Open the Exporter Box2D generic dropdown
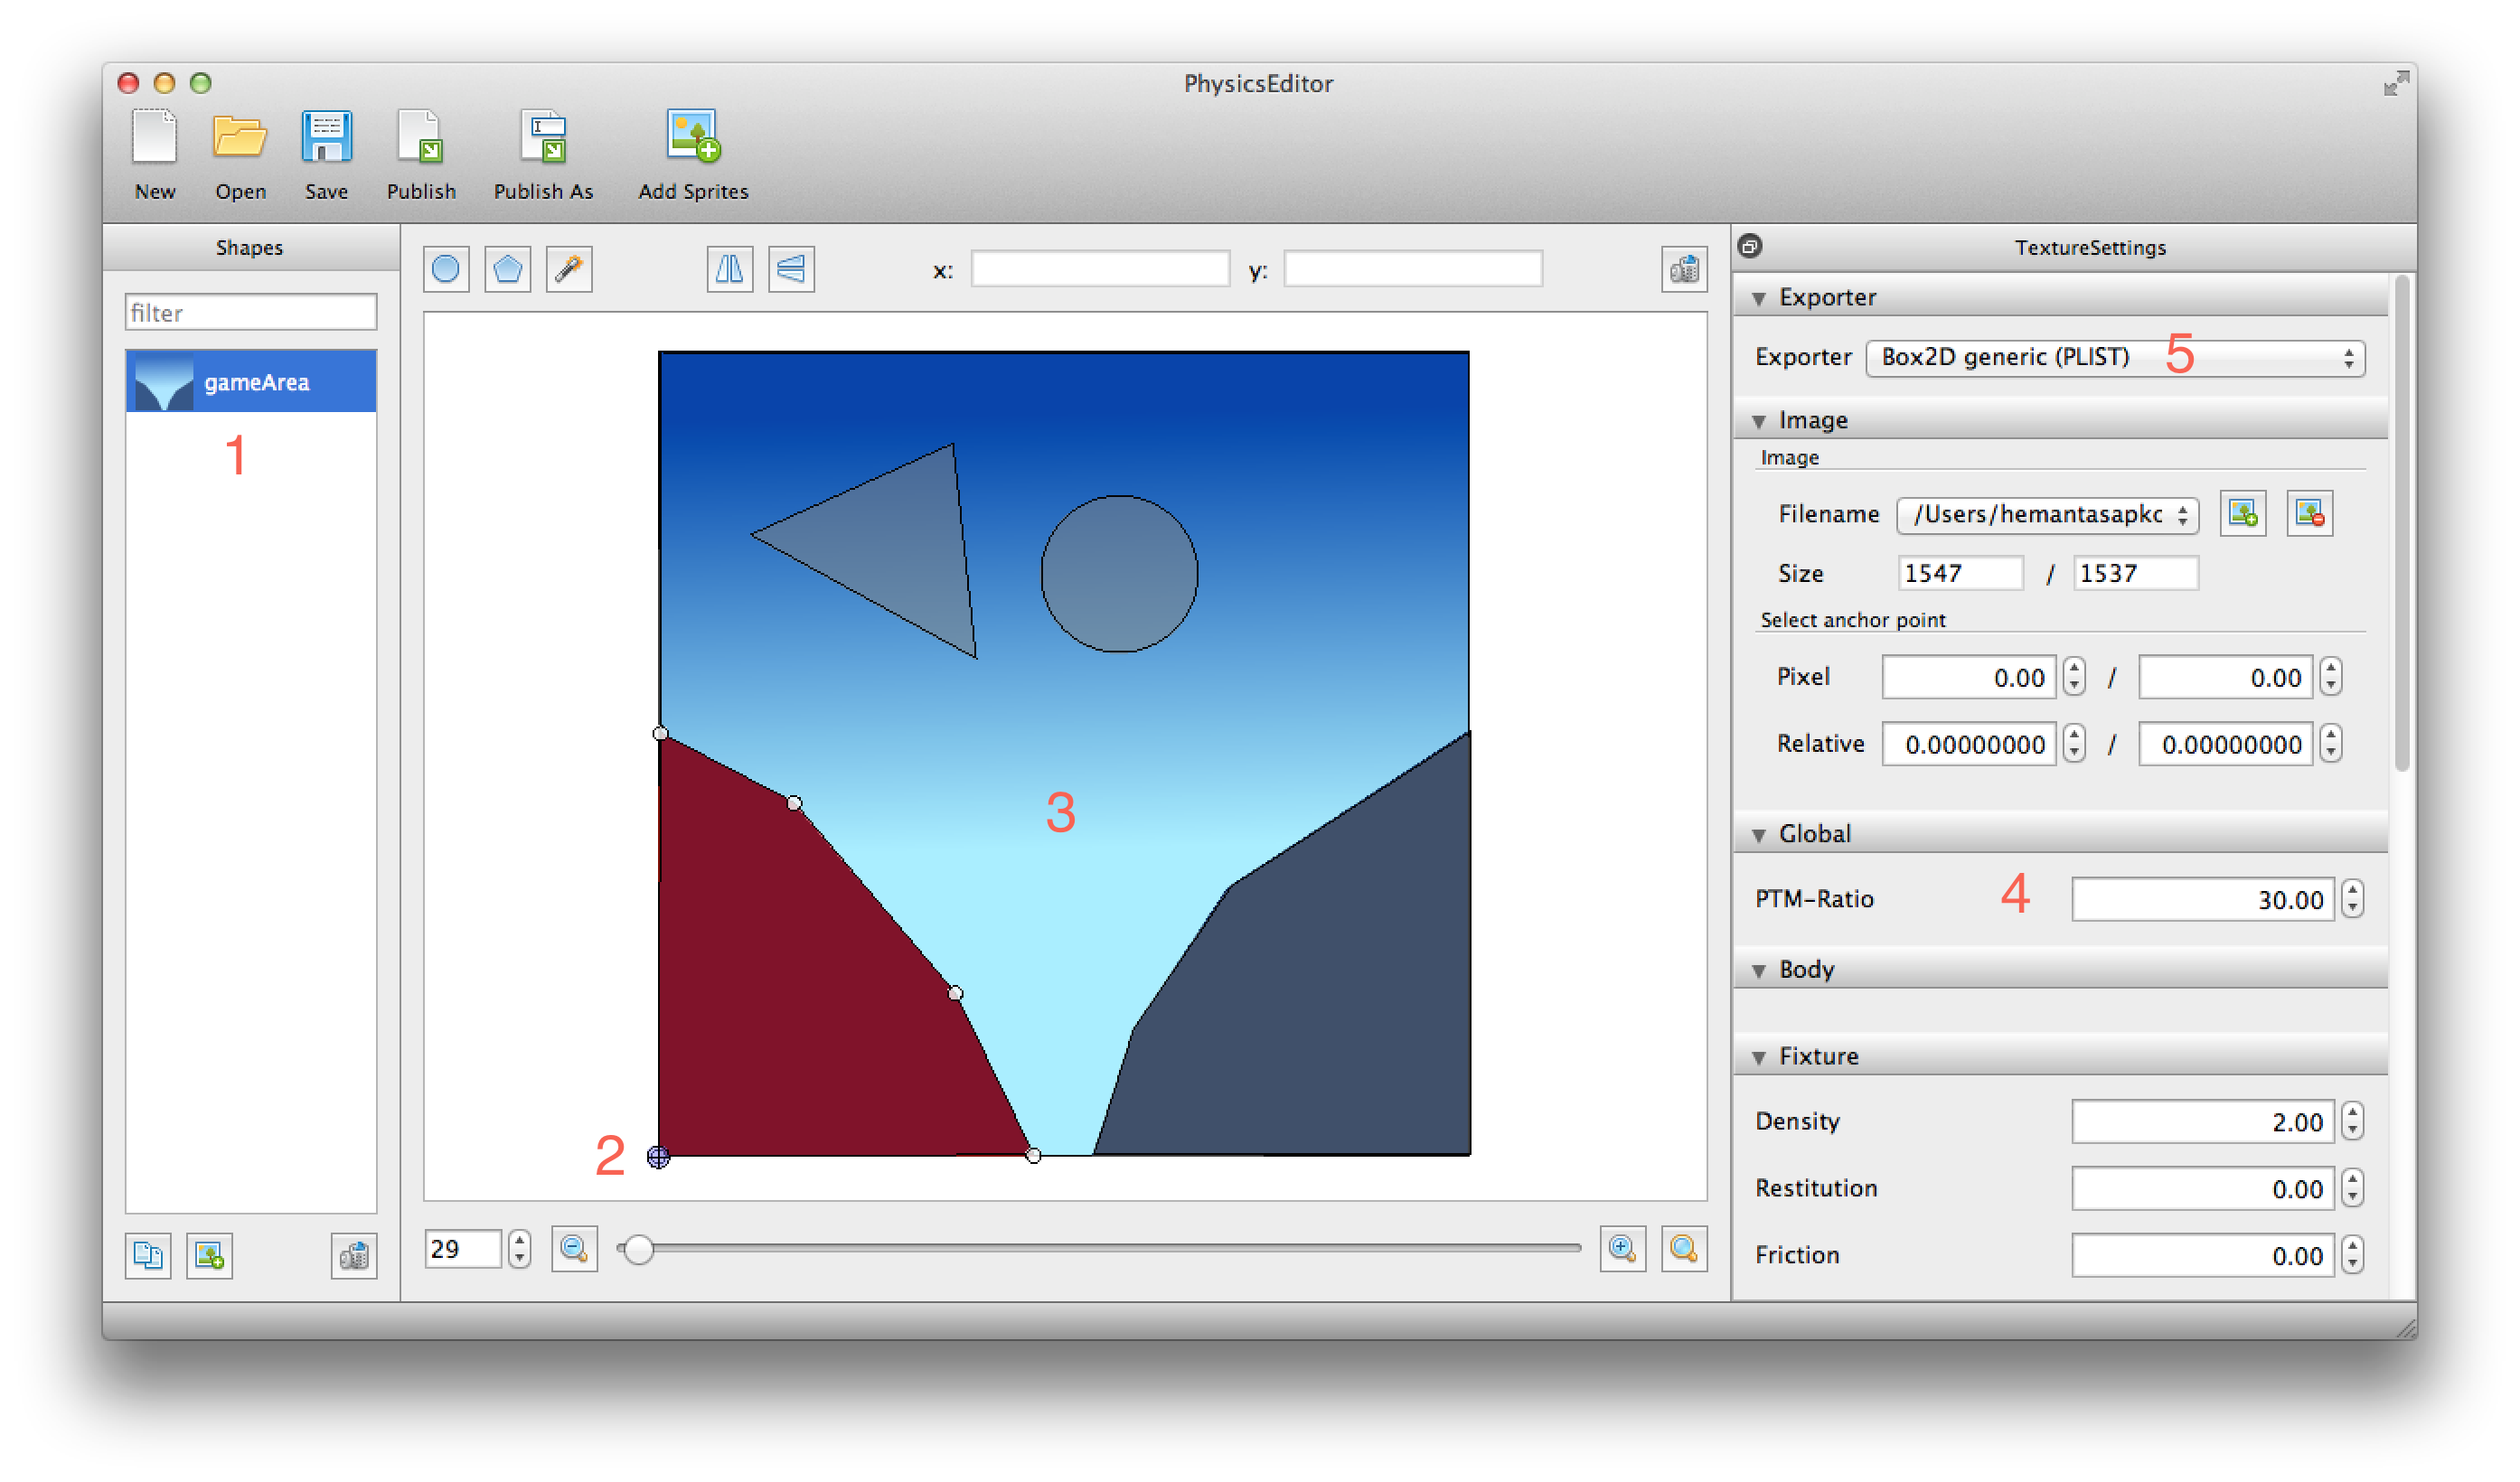2520x1482 pixels. click(x=2115, y=358)
